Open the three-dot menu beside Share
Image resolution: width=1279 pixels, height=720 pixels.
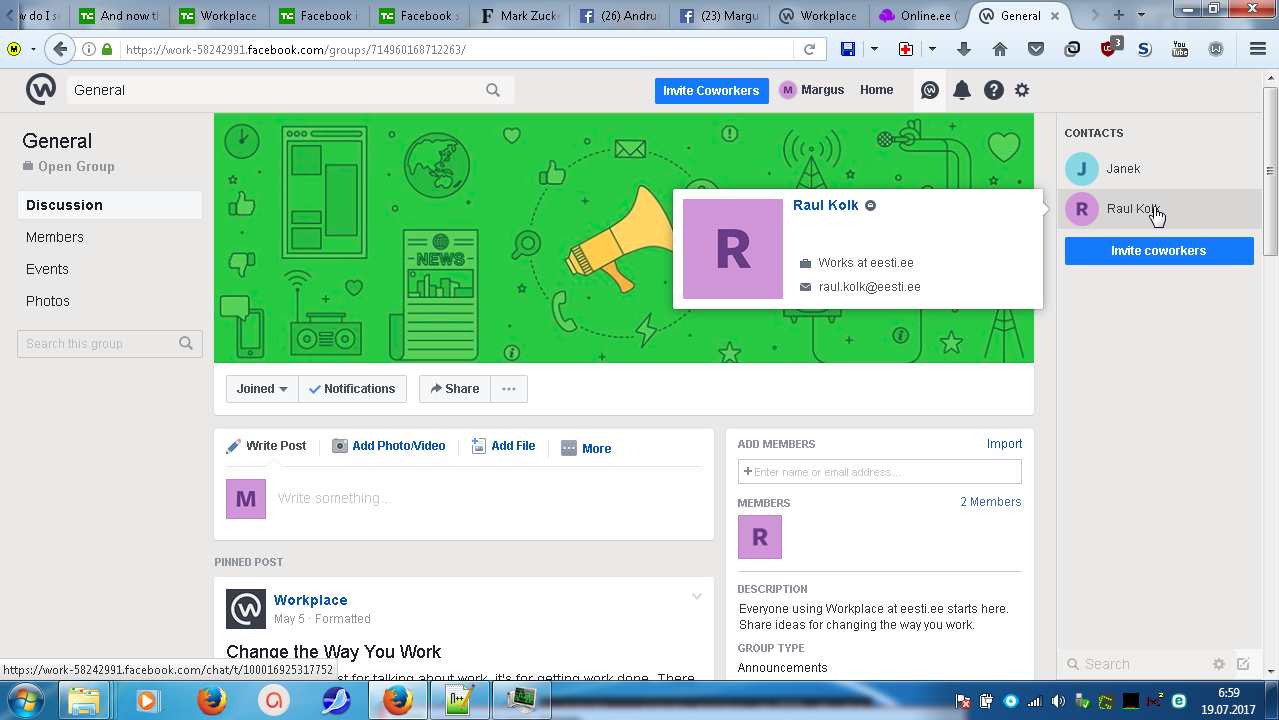[x=509, y=389]
